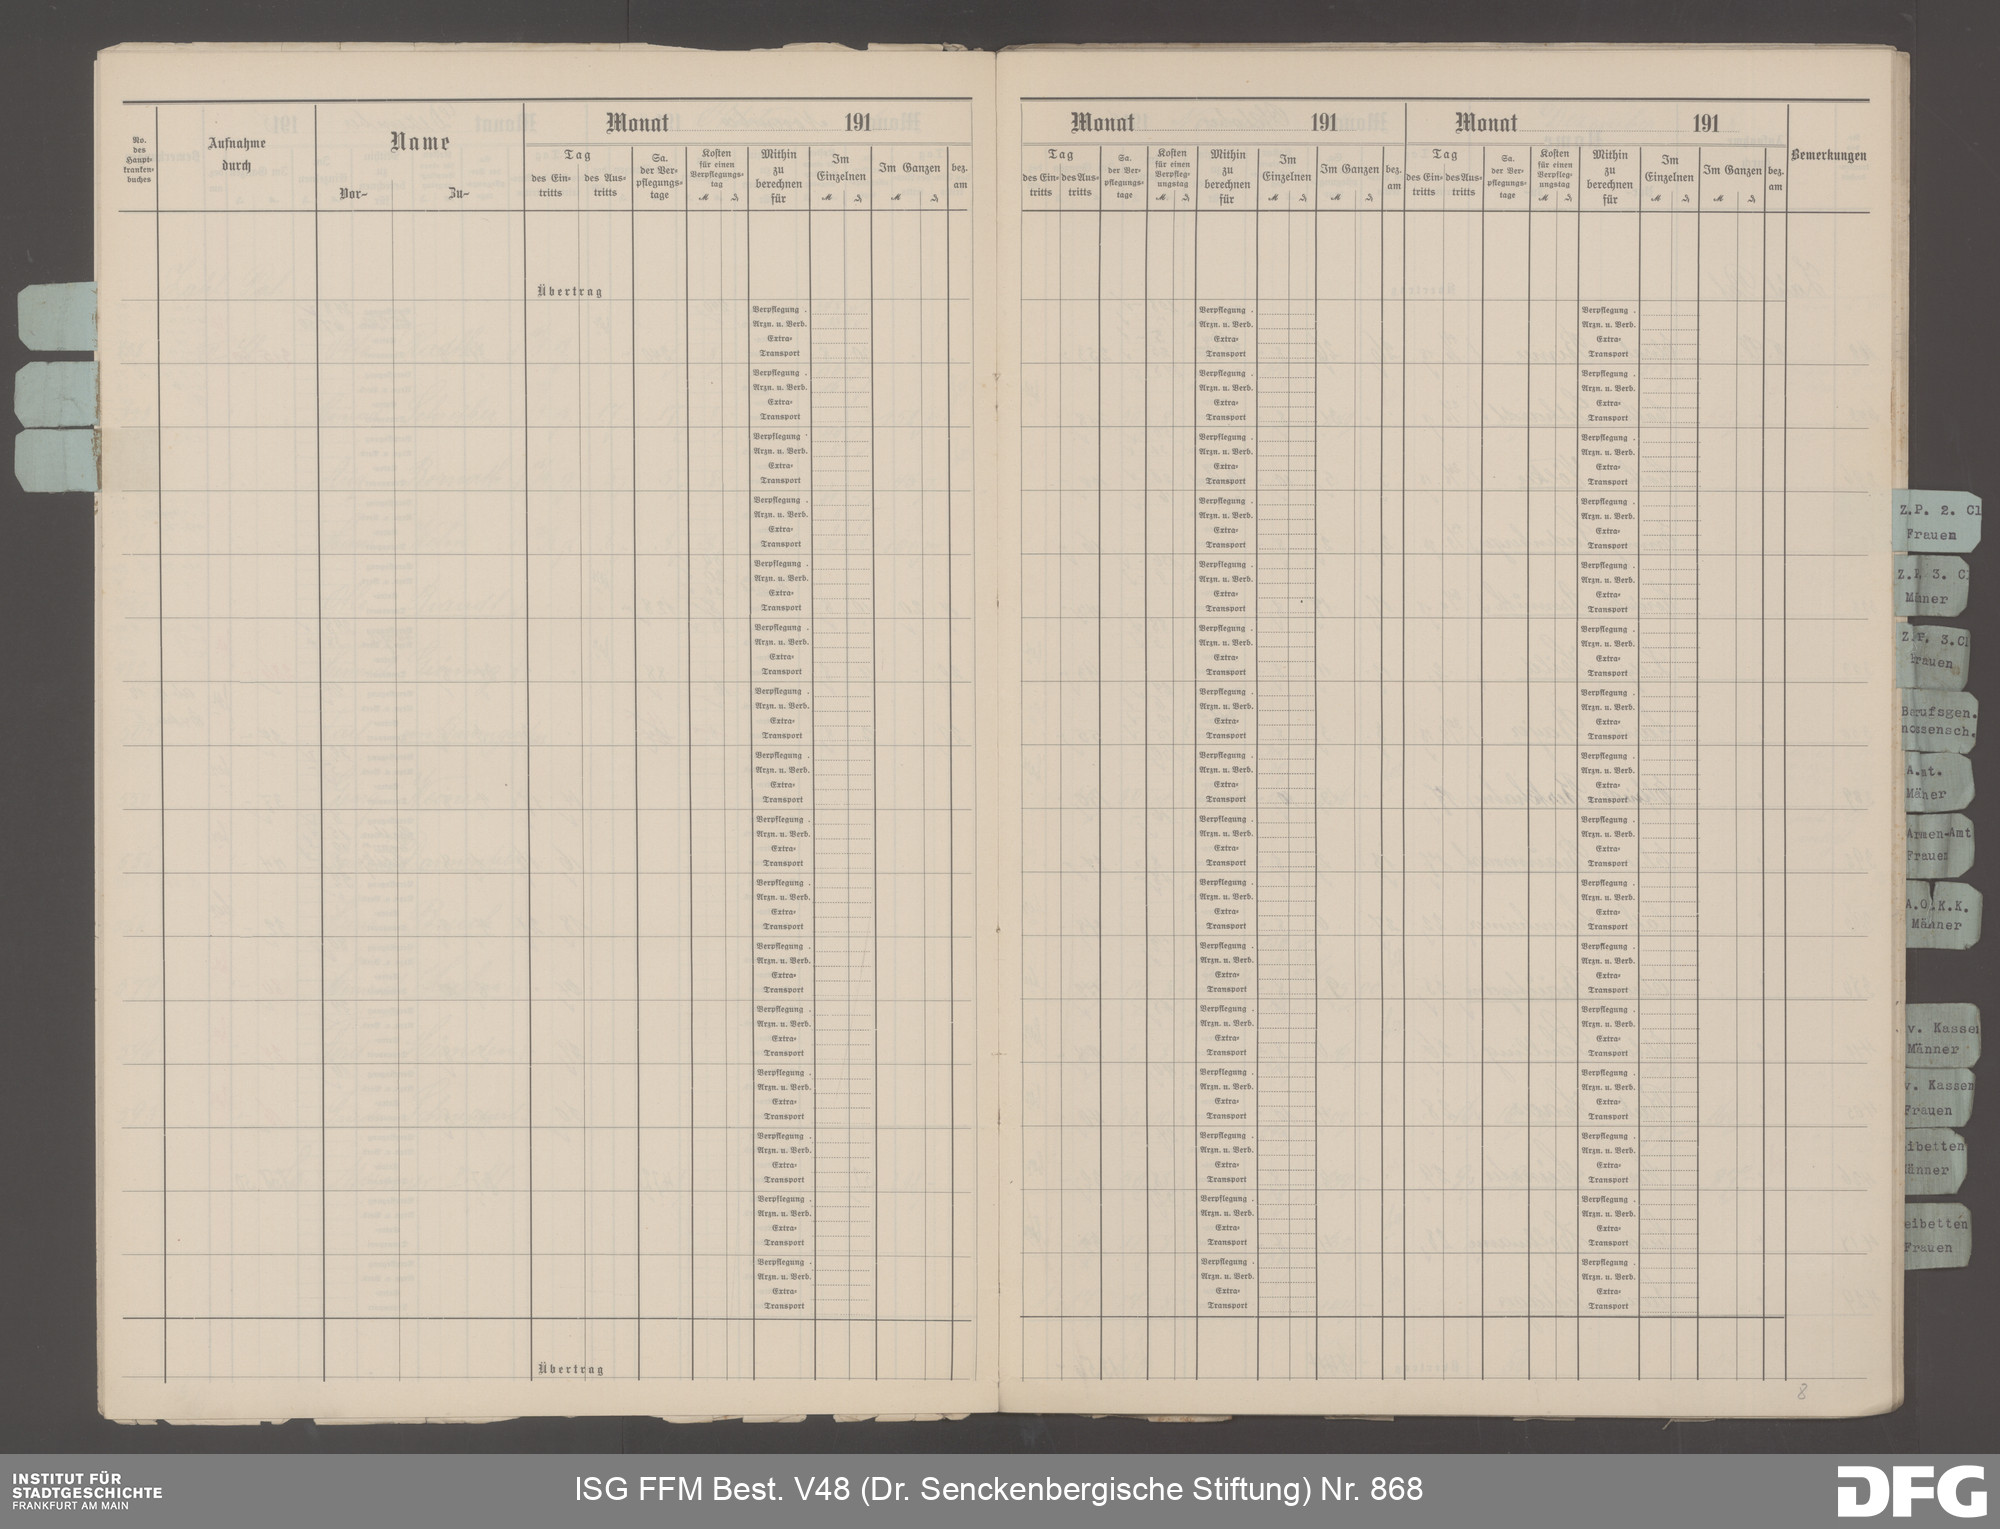Click the Institut für Stadtgeschichte logo

(x=87, y=1490)
